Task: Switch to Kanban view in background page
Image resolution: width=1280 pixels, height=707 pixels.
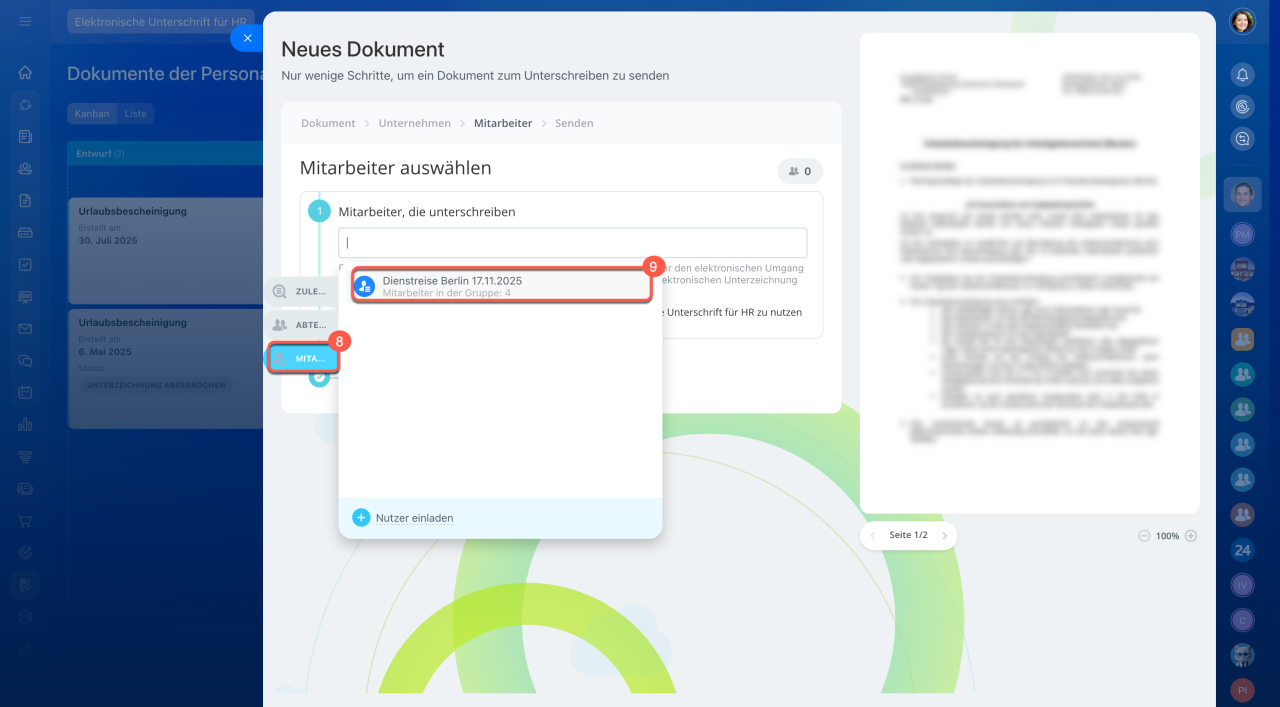Action: (92, 113)
